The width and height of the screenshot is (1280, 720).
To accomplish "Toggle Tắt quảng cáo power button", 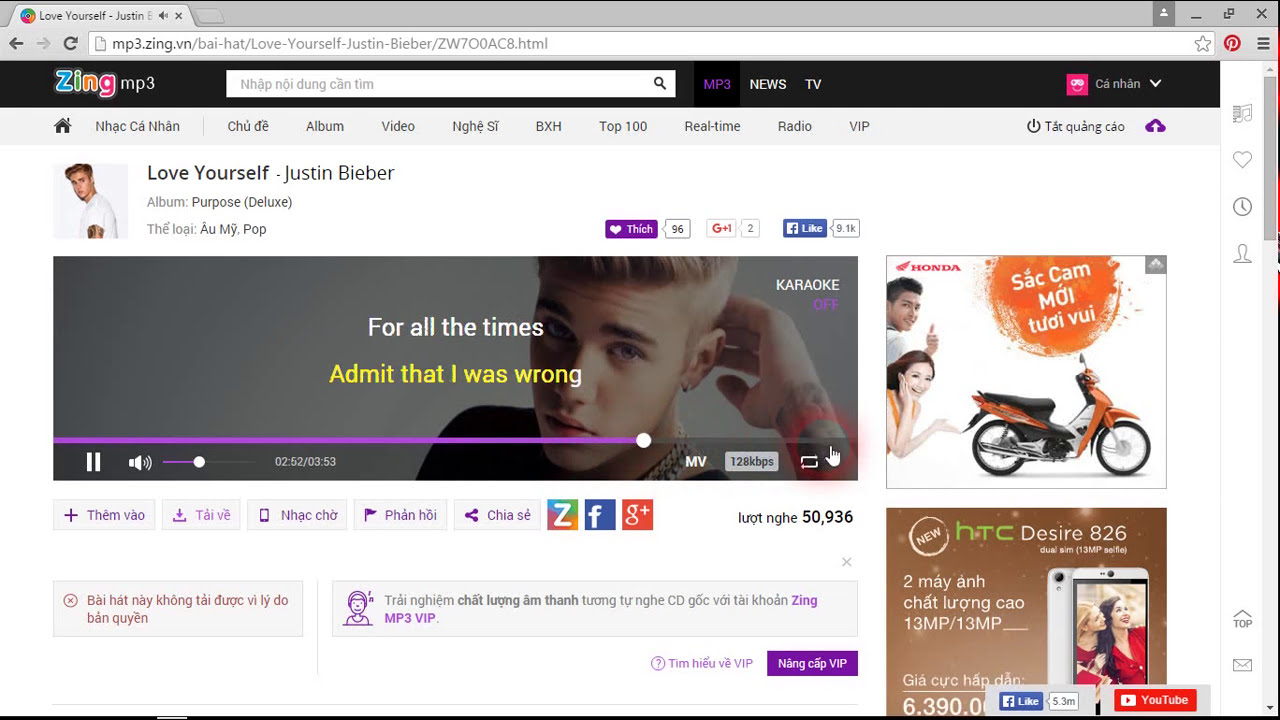I will [x=1076, y=126].
